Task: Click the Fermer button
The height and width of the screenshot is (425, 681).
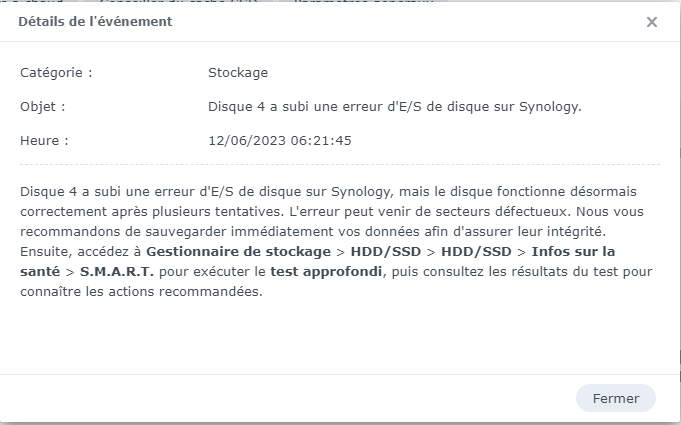Action: (615, 398)
